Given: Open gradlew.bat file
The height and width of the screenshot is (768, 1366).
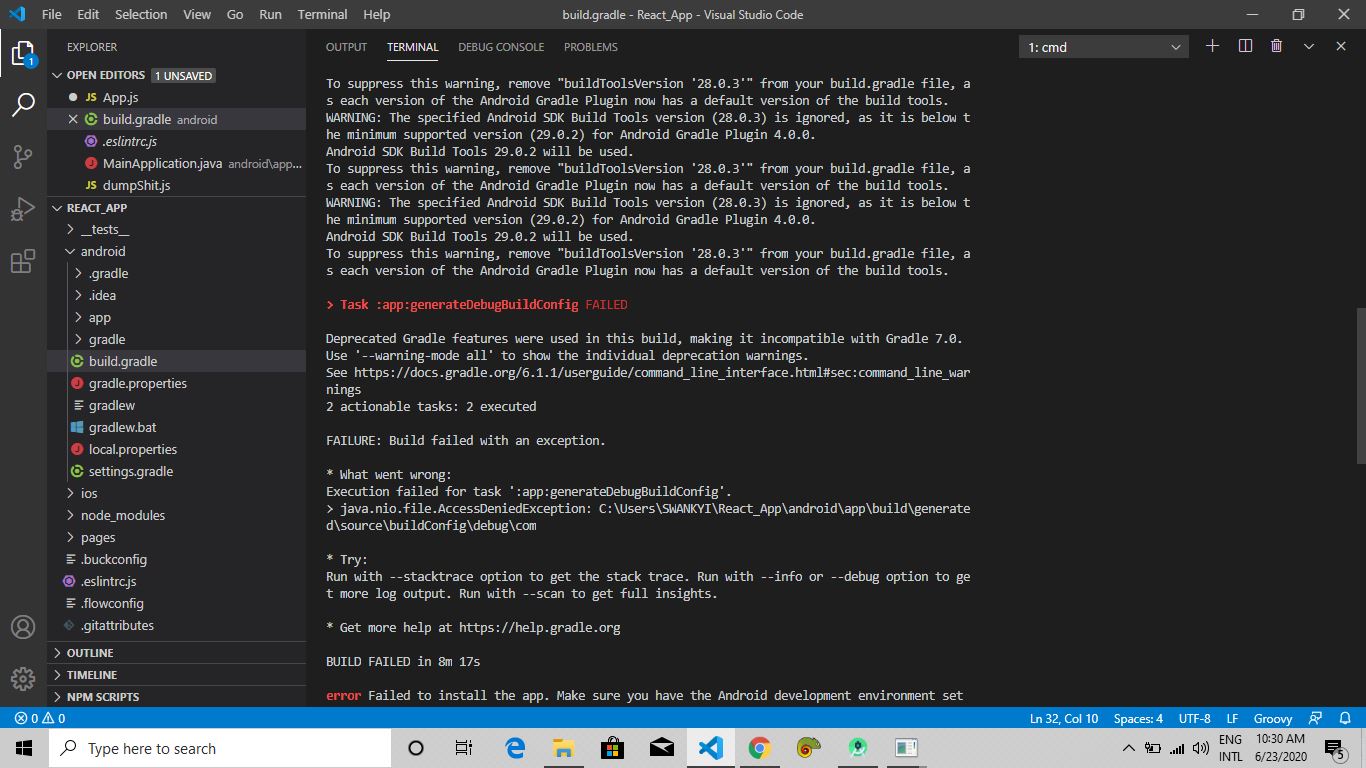Looking at the screenshot, I should point(176,427).
